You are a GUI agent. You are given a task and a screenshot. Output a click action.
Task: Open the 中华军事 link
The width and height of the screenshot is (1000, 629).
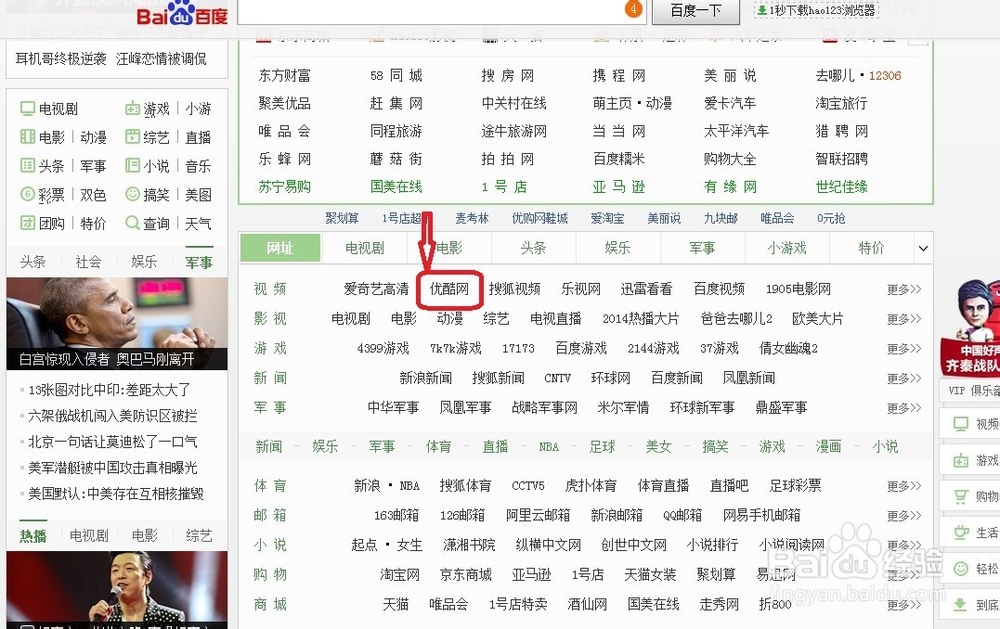pyautogui.click(x=393, y=408)
